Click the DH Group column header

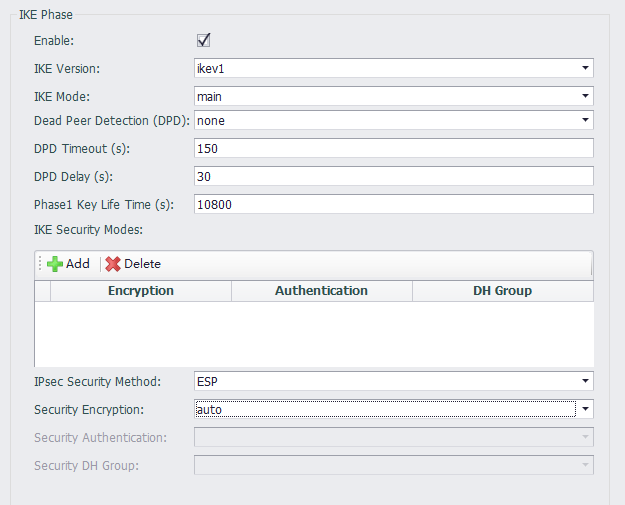coord(502,291)
